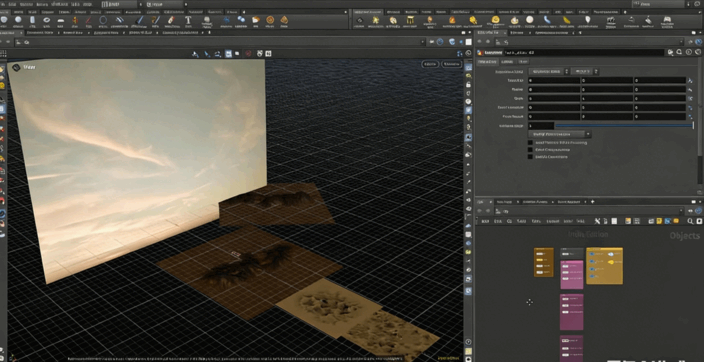This screenshot has width=704, height=362.
Task: Switch to the Render parameter tab
Action: 507,62
